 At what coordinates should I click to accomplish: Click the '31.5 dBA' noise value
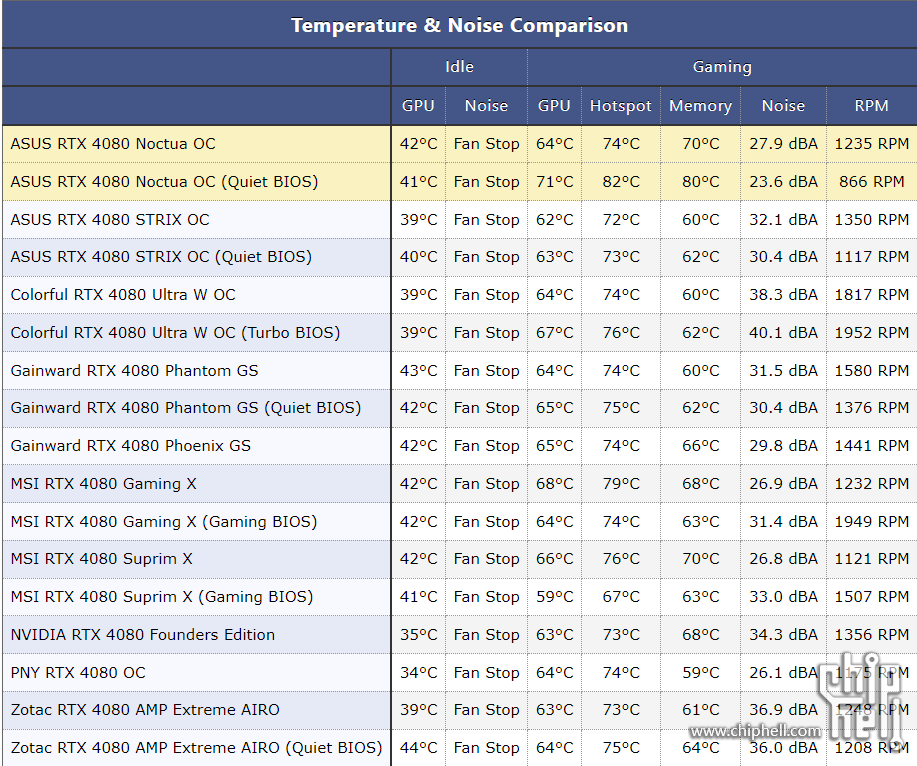click(784, 371)
